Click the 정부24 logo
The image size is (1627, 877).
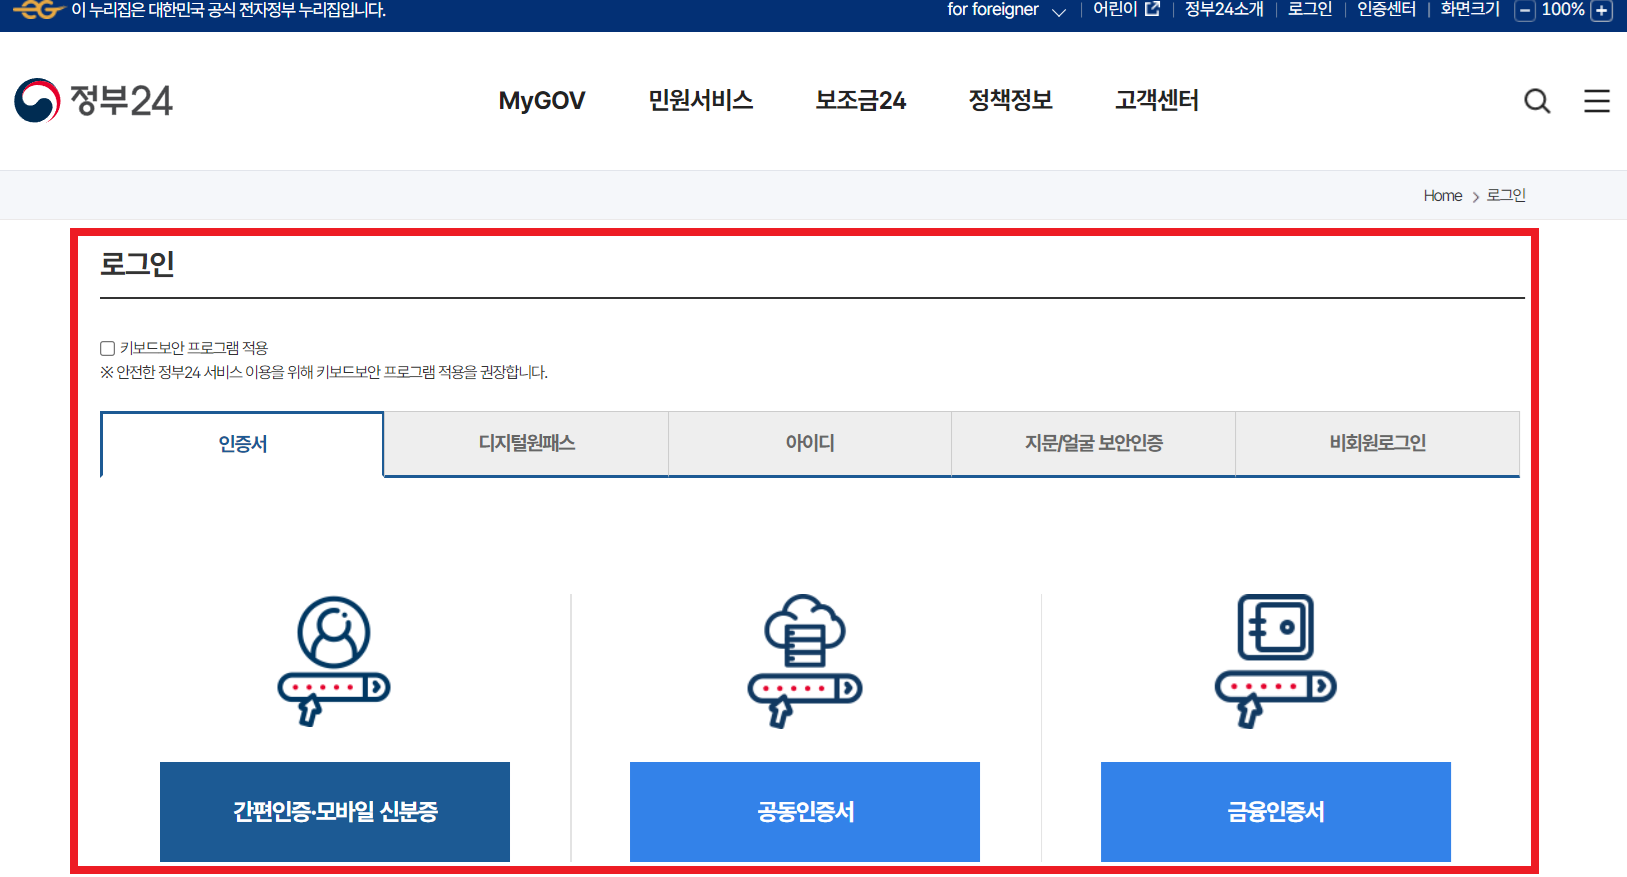click(x=93, y=100)
